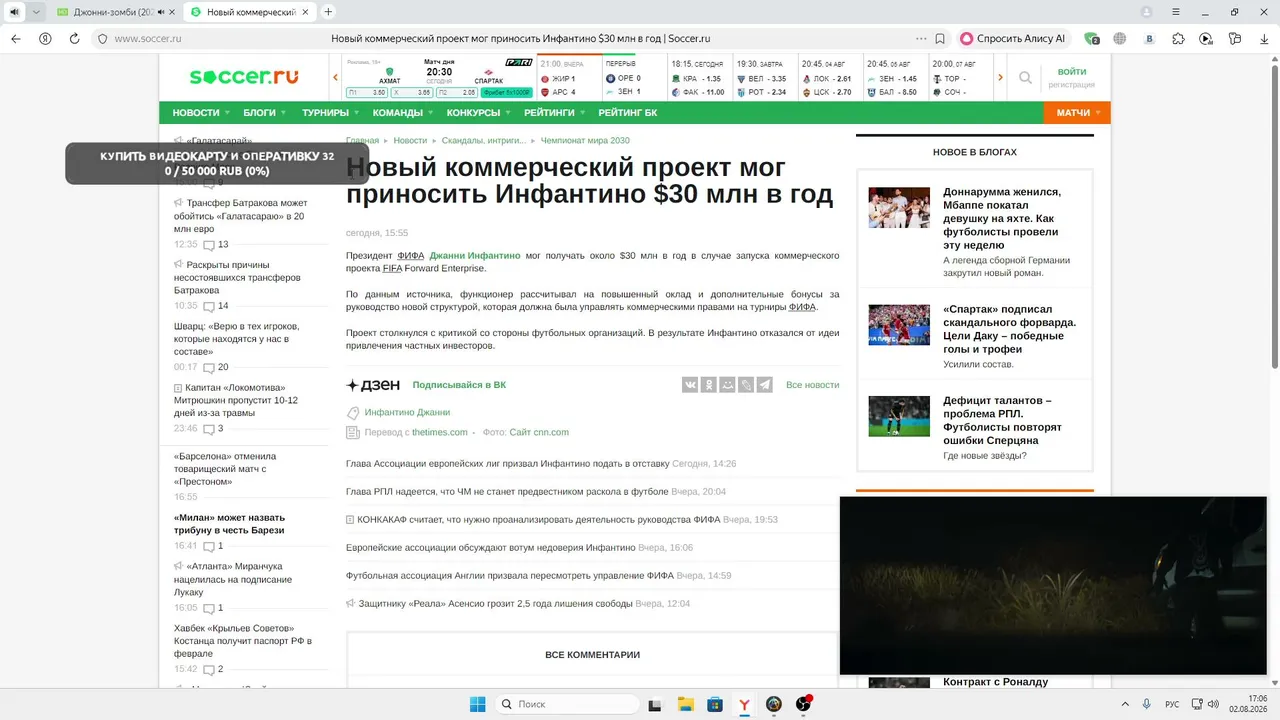
Task: Open a new browser tab with plus
Action: tap(328, 12)
